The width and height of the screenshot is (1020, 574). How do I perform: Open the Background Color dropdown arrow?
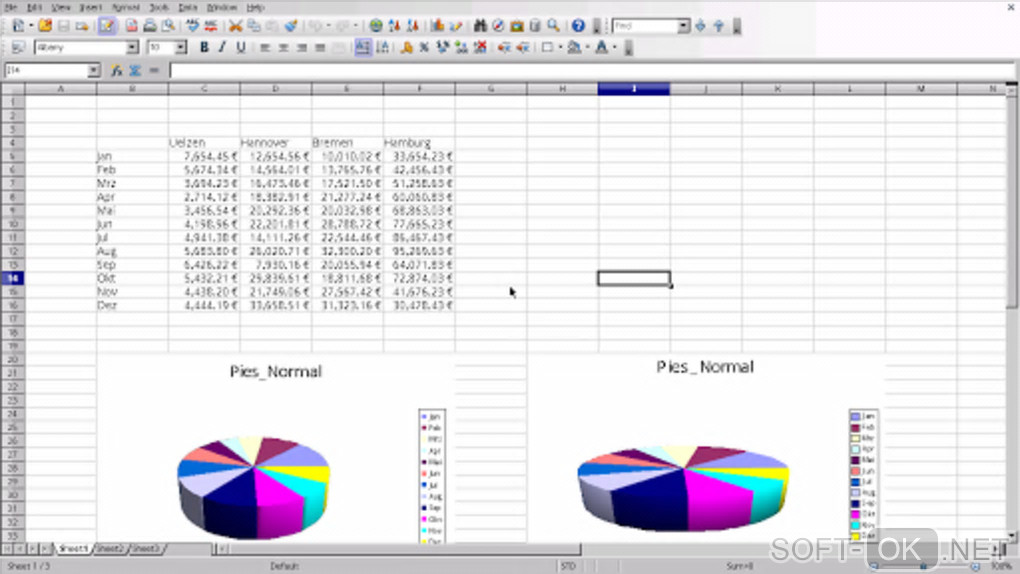tap(587, 48)
